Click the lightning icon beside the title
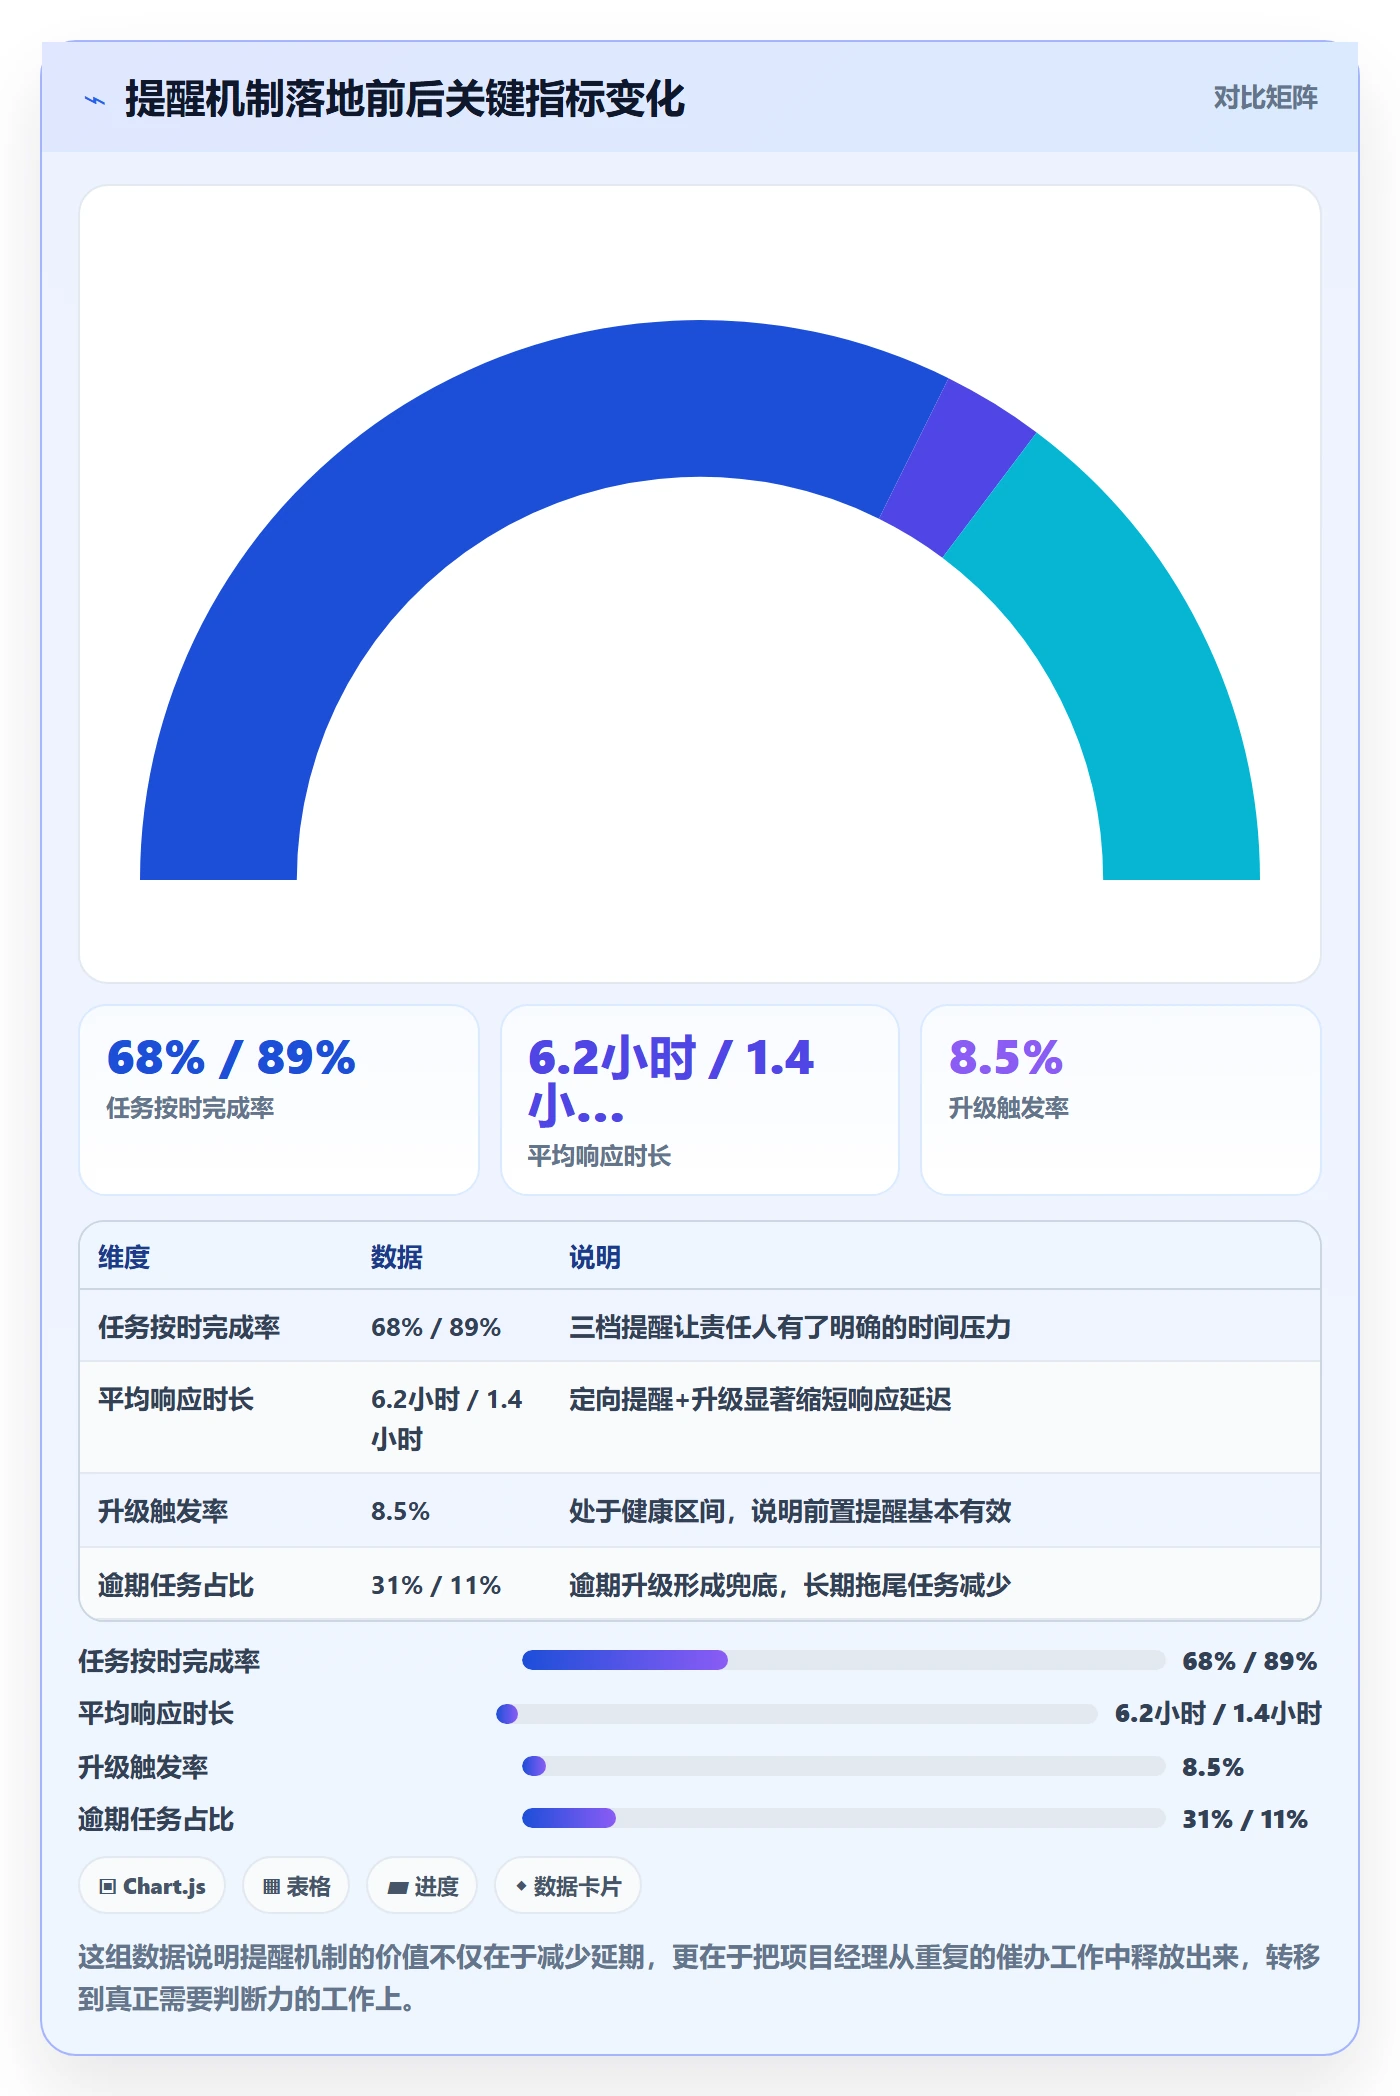Image resolution: width=1400 pixels, height=2096 pixels. [x=95, y=100]
